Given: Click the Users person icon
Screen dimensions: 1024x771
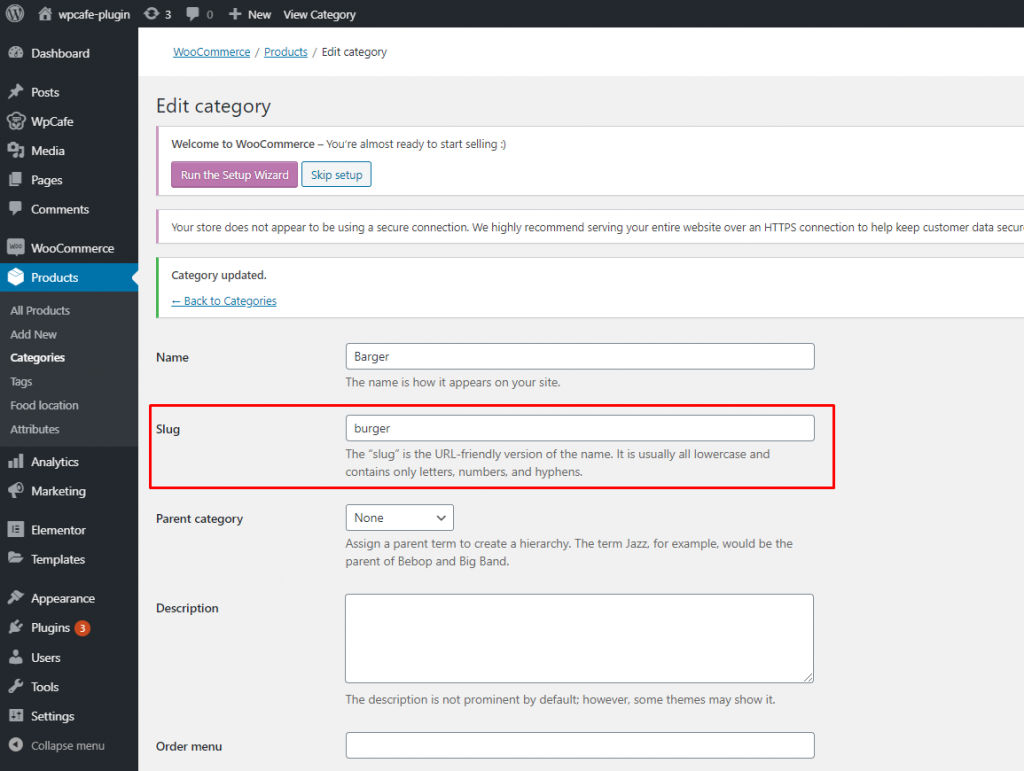Looking at the screenshot, I should [x=16, y=657].
